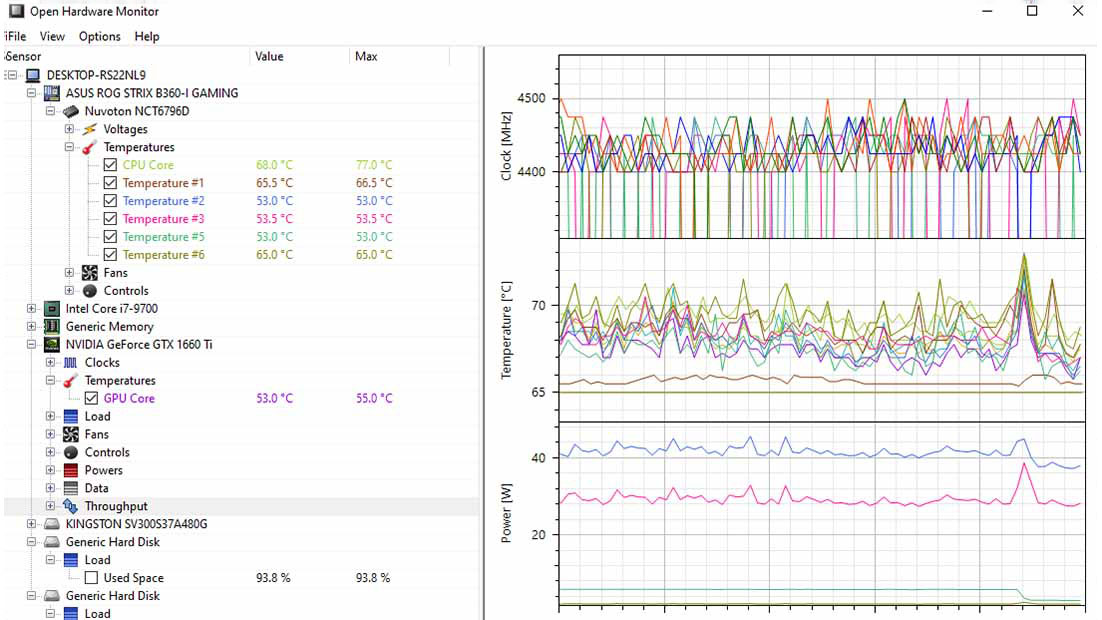Image resolution: width=1102 pixels, height=620 pixels.
Task: Click the Fans icon under Nuvoton
Action: [90, 273]
